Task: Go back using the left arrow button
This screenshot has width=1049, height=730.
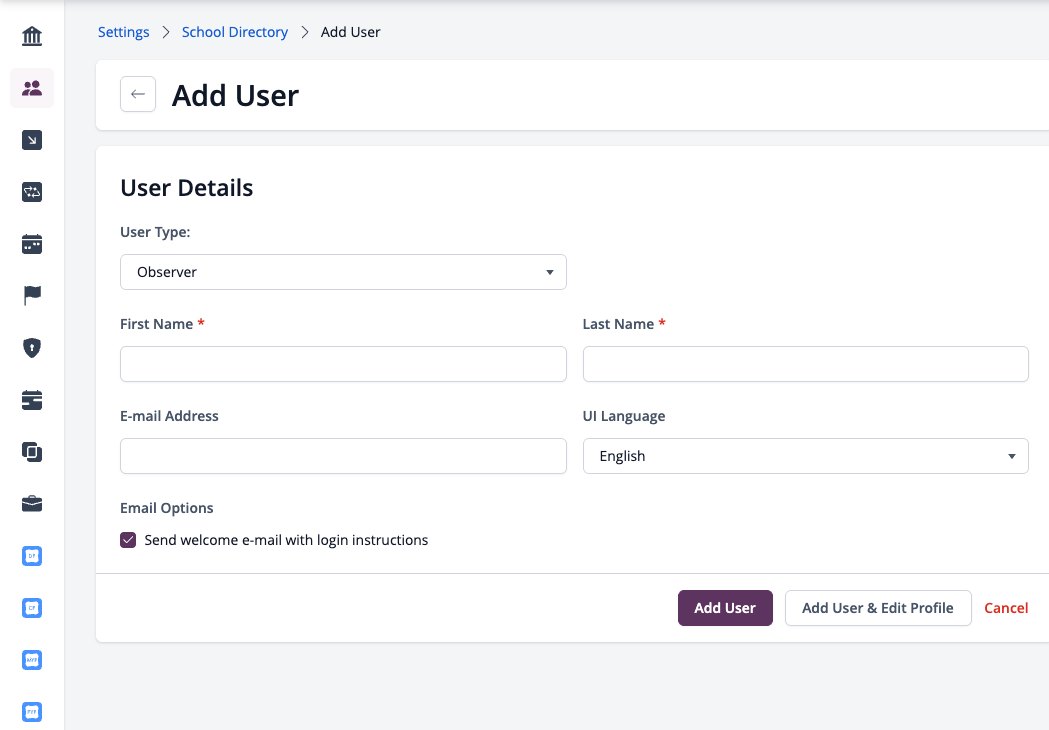Action: tap(138, 94)
